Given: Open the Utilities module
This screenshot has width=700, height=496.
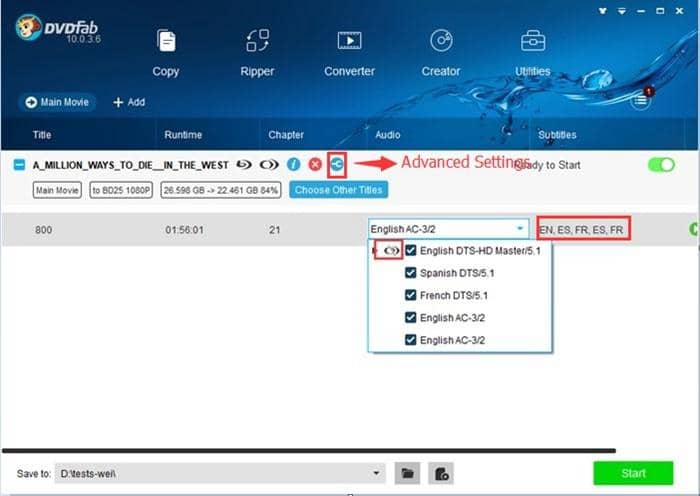Looking at the screenshot, I should coord(533,53).
